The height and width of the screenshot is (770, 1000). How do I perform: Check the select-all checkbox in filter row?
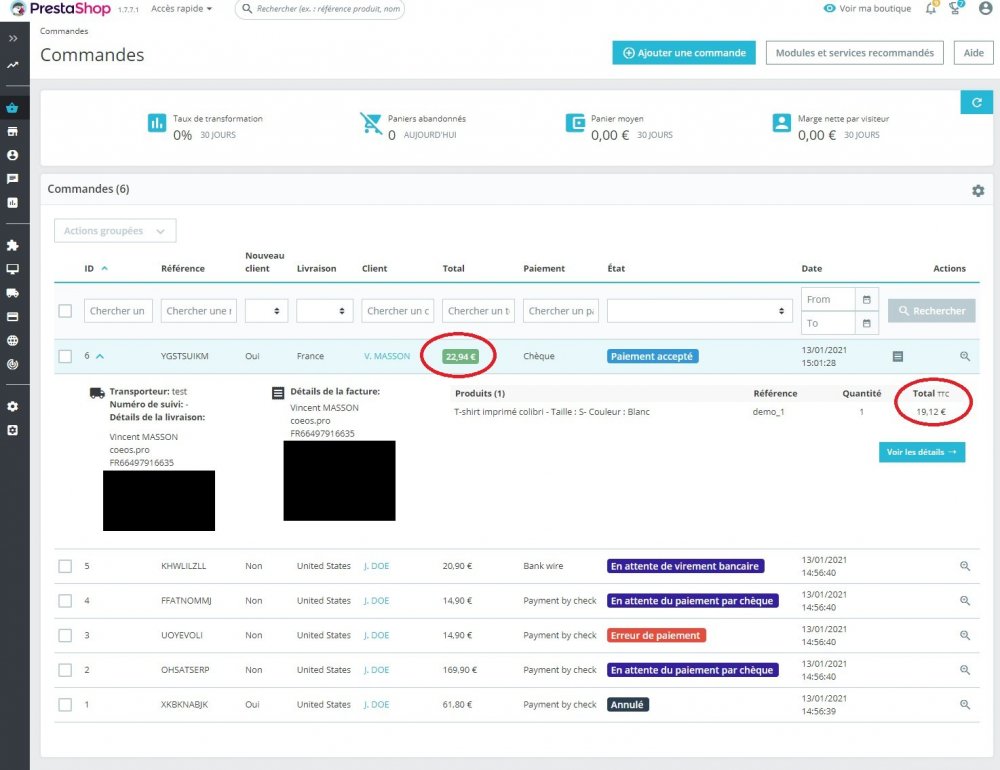[65, 311]
